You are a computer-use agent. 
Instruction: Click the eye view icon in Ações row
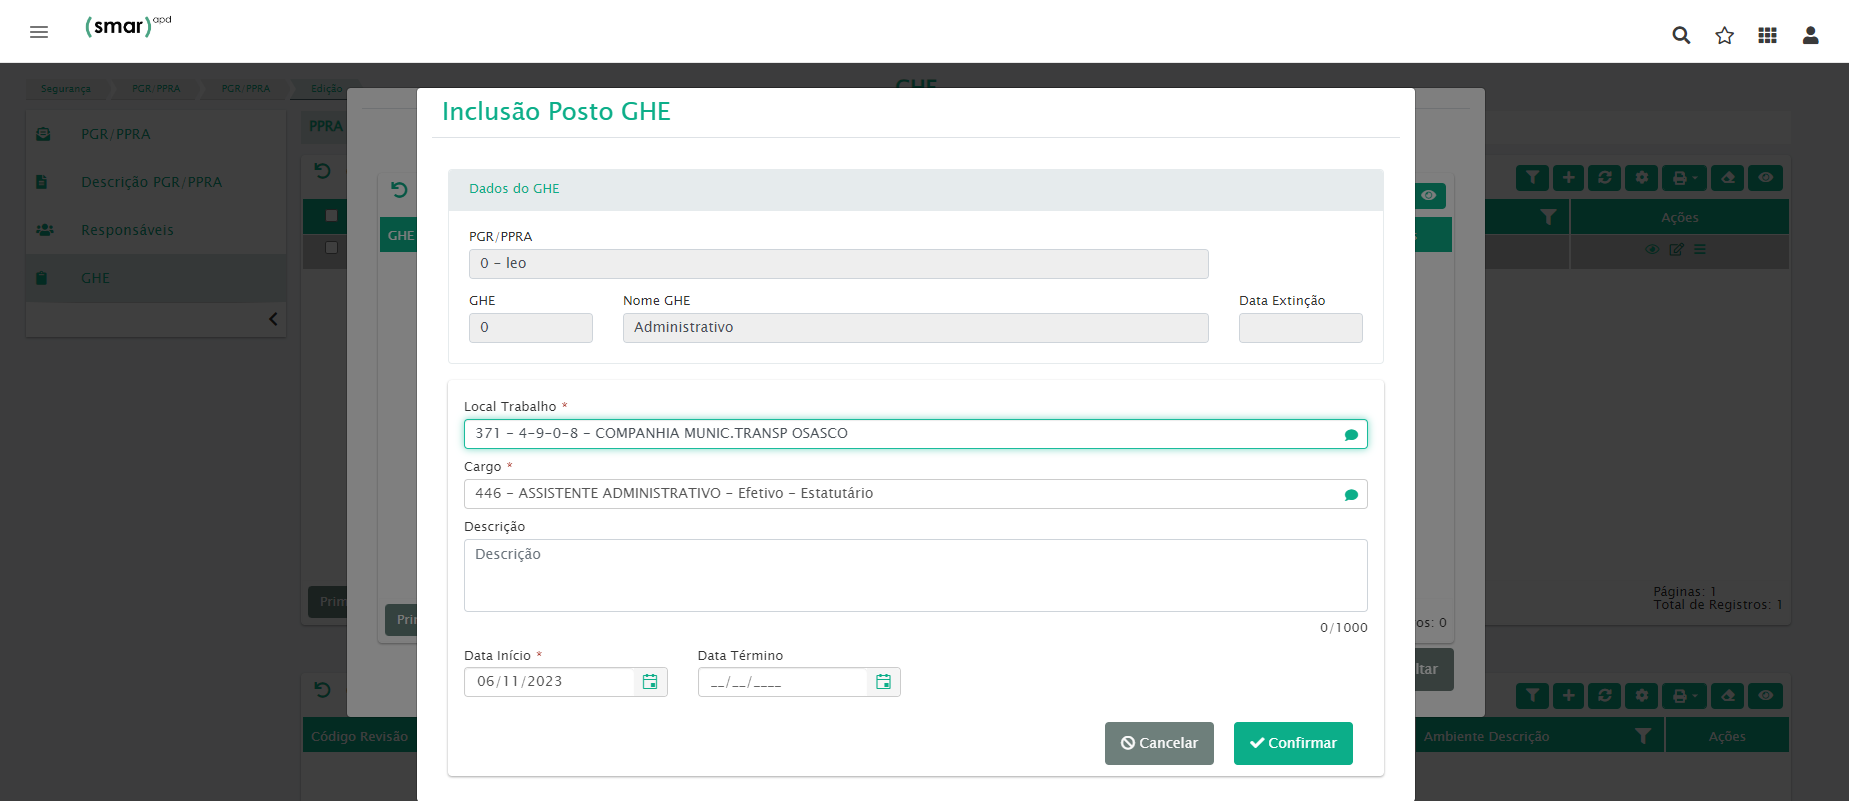click(1652, 249)
